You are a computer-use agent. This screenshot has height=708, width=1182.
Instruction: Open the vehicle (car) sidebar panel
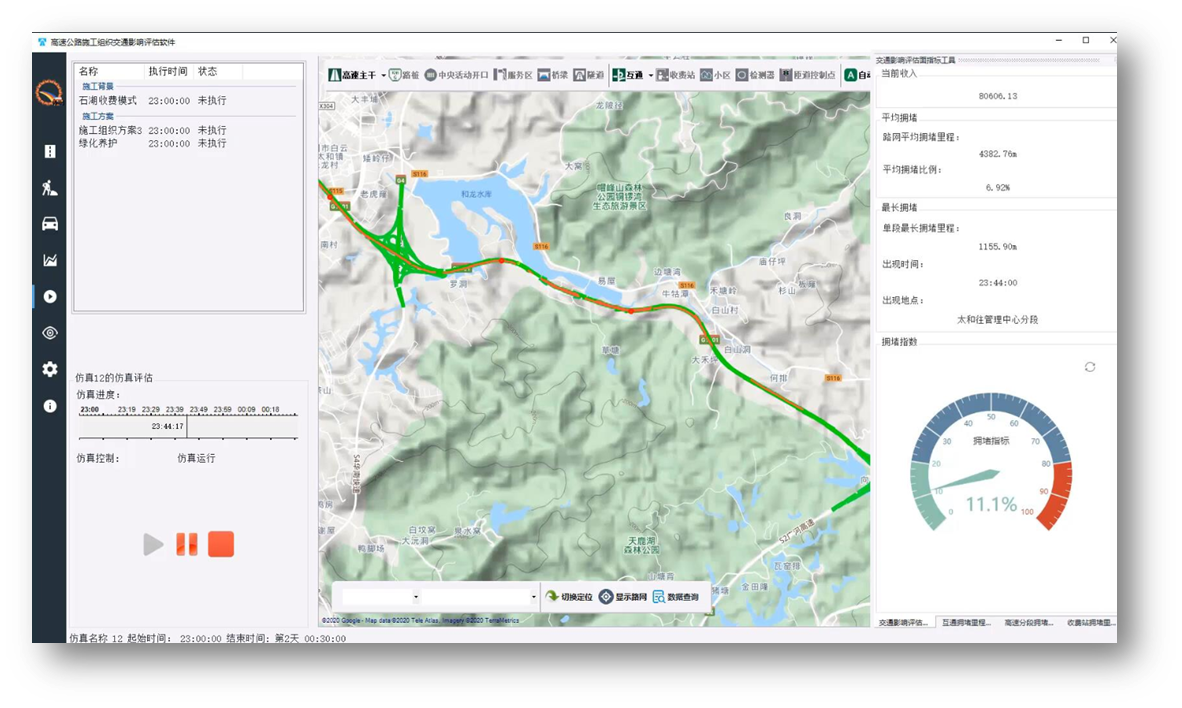[x=49, y=223]
